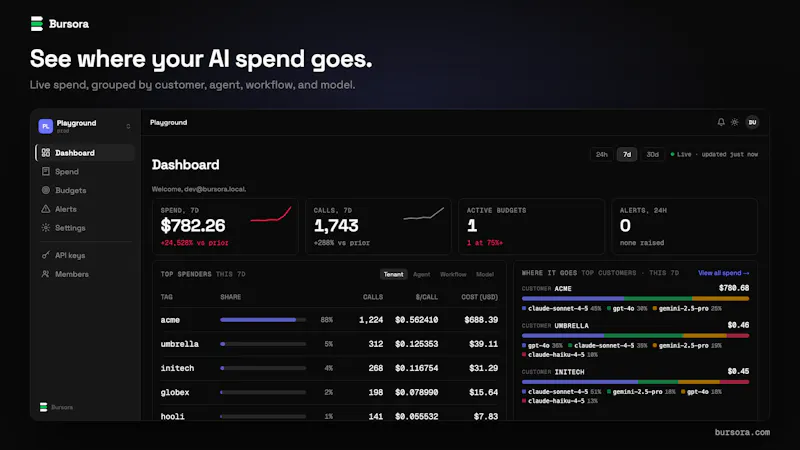Open the BU user avatar menu
The image size is (800, 450).
(752, 122)
